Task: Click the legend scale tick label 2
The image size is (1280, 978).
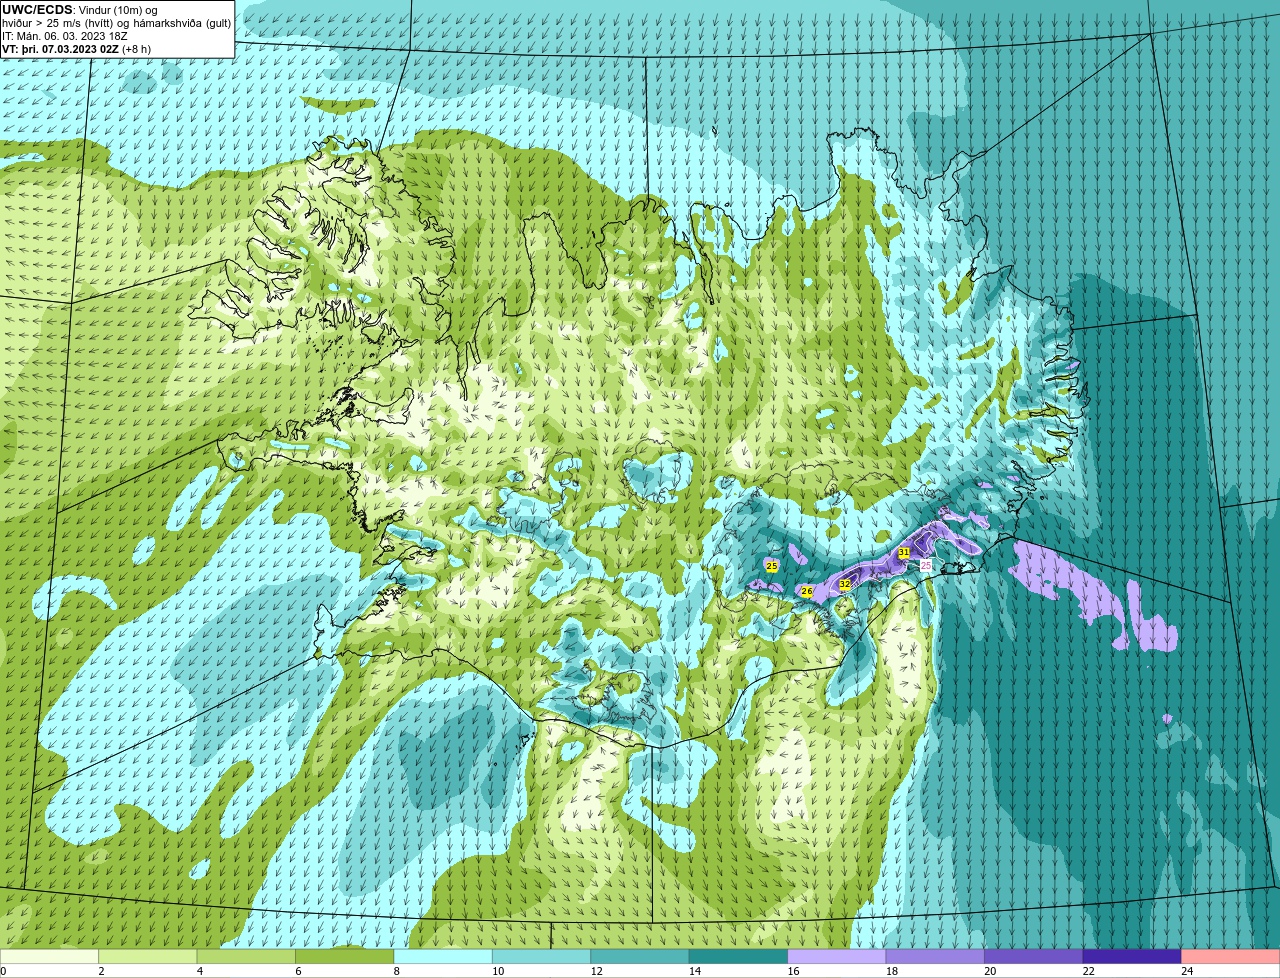Action: point(101,971)
